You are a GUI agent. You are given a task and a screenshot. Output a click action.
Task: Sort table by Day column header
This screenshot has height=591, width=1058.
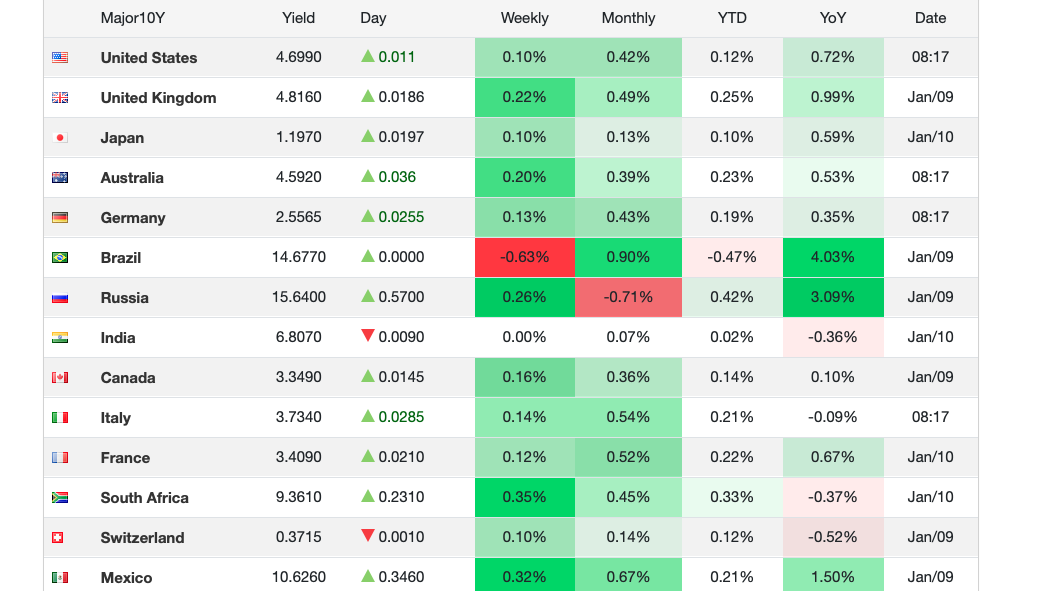pyautogui.click(x=373, y=18)
